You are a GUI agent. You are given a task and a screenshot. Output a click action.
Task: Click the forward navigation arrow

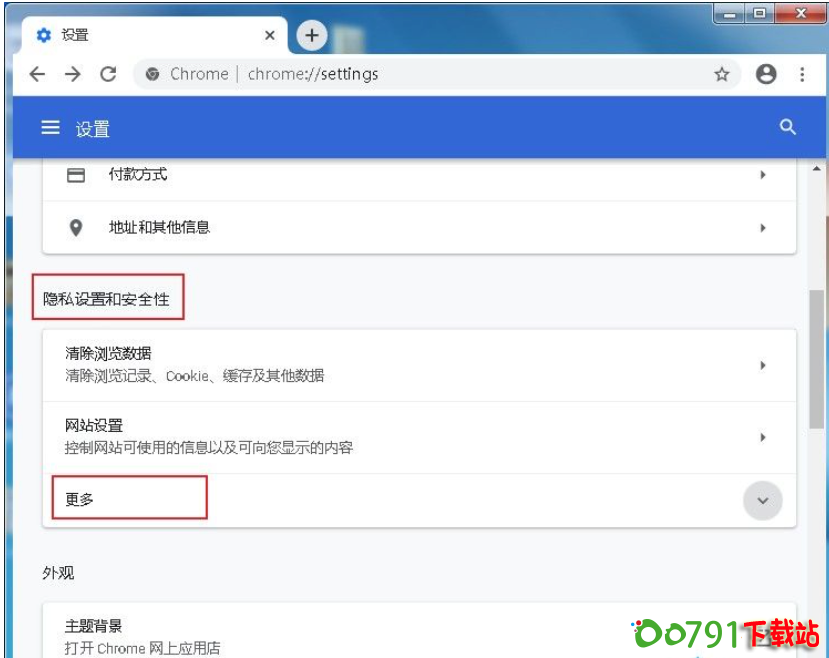[72, 74]
